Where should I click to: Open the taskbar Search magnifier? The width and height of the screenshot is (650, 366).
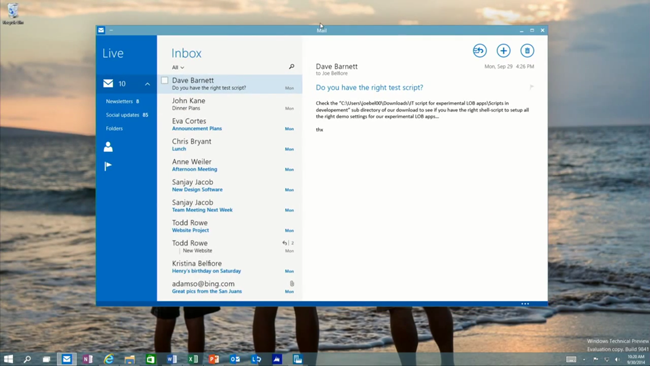tap(27, 359)
